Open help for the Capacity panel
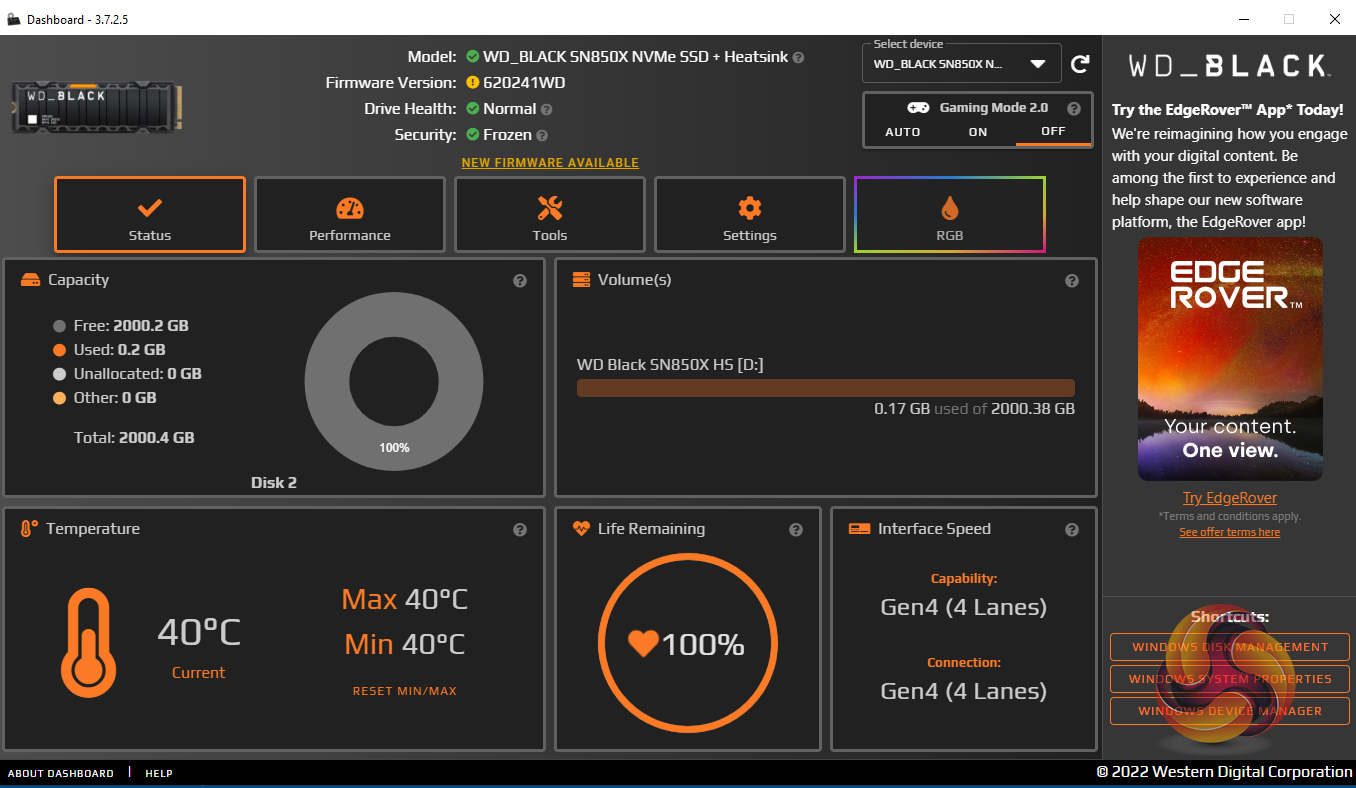1356x788 pixels. [x=520, y=281]
